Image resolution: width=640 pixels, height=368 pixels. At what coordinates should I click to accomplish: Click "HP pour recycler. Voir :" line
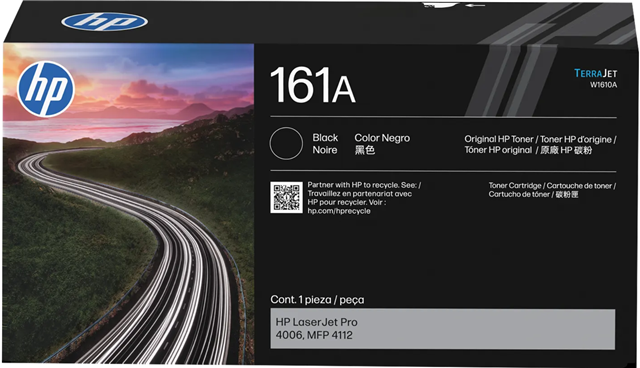pos(347,202)
